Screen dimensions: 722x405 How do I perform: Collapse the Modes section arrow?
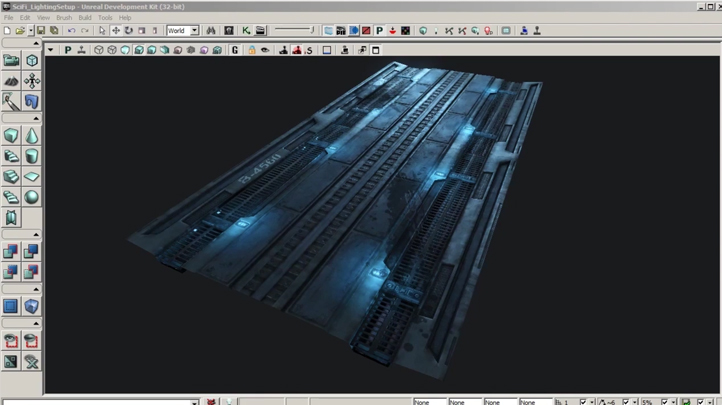(x=36, y=43)
